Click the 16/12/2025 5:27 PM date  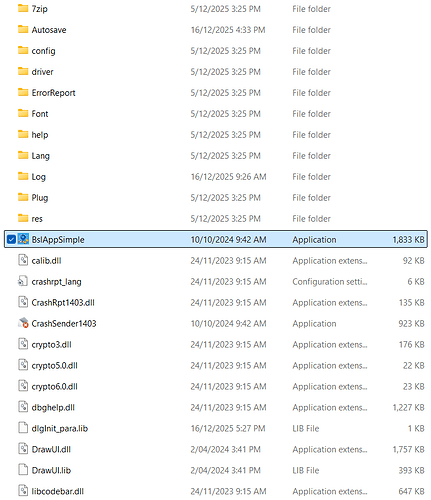click(x=228, y=429)
